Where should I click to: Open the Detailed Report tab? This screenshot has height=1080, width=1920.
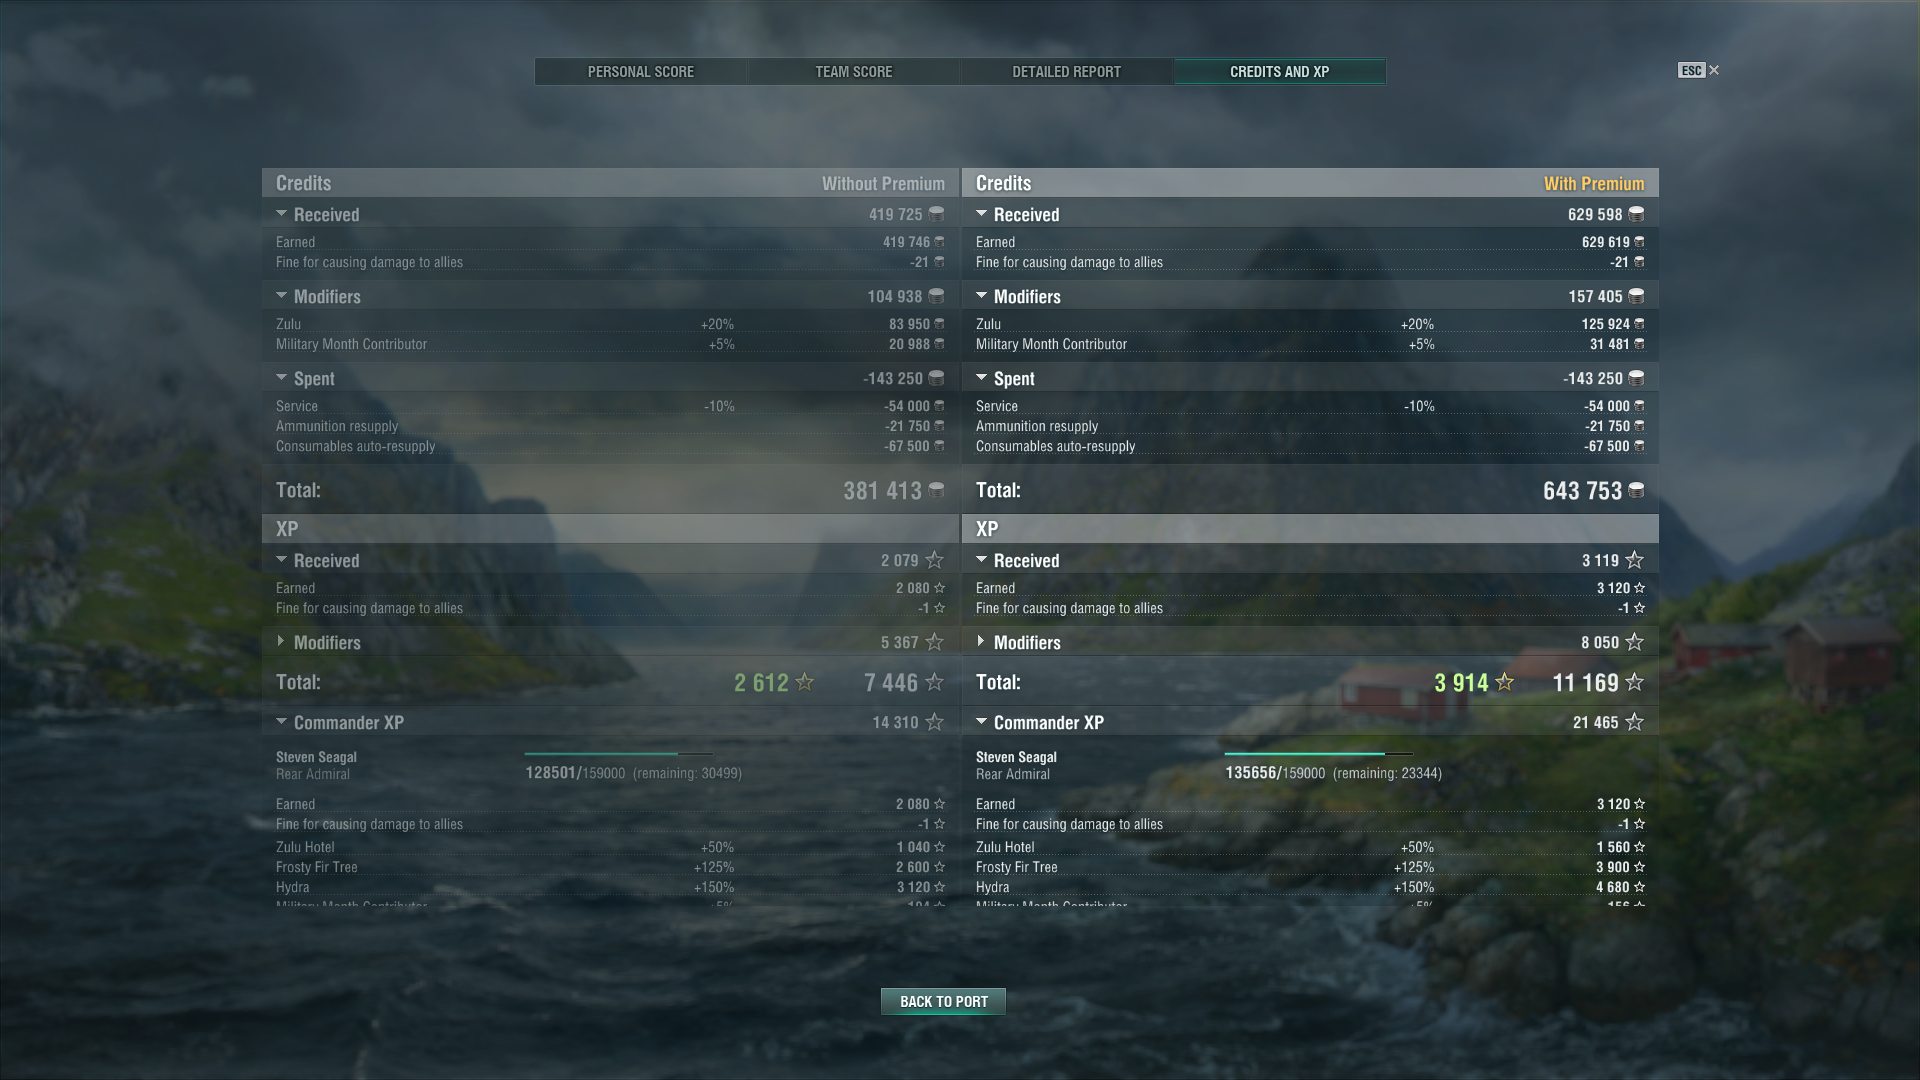[x=1067, y=71]
